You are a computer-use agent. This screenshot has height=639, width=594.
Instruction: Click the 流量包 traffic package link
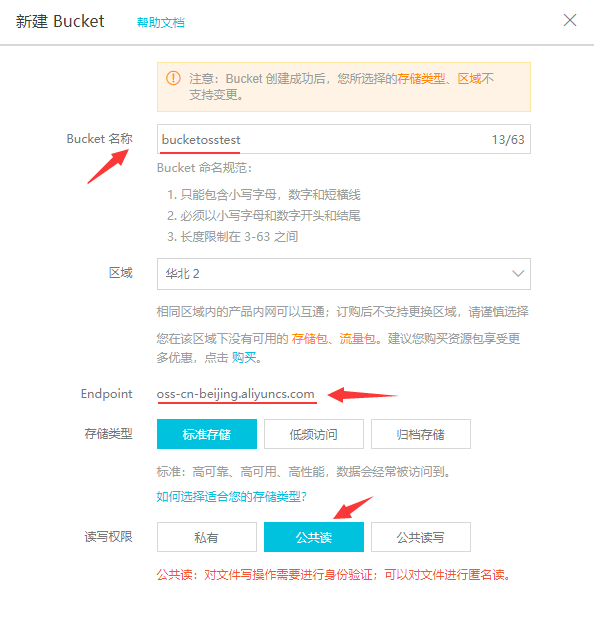357,339
